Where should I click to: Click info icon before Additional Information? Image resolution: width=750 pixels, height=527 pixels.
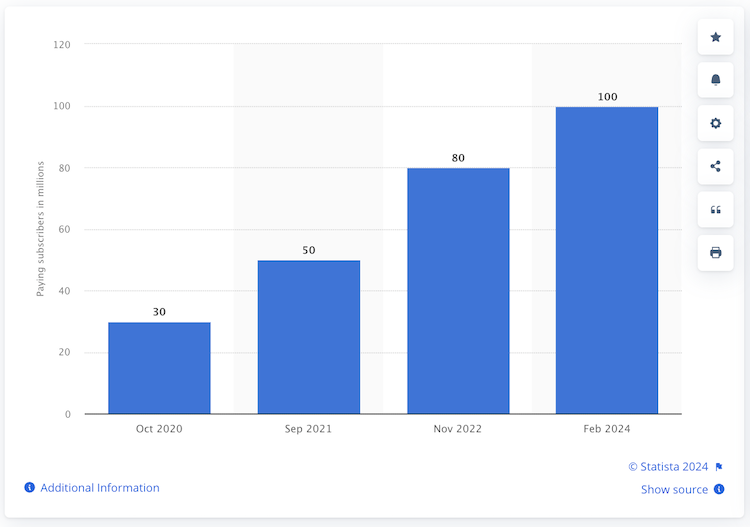[x=29, y=488]
